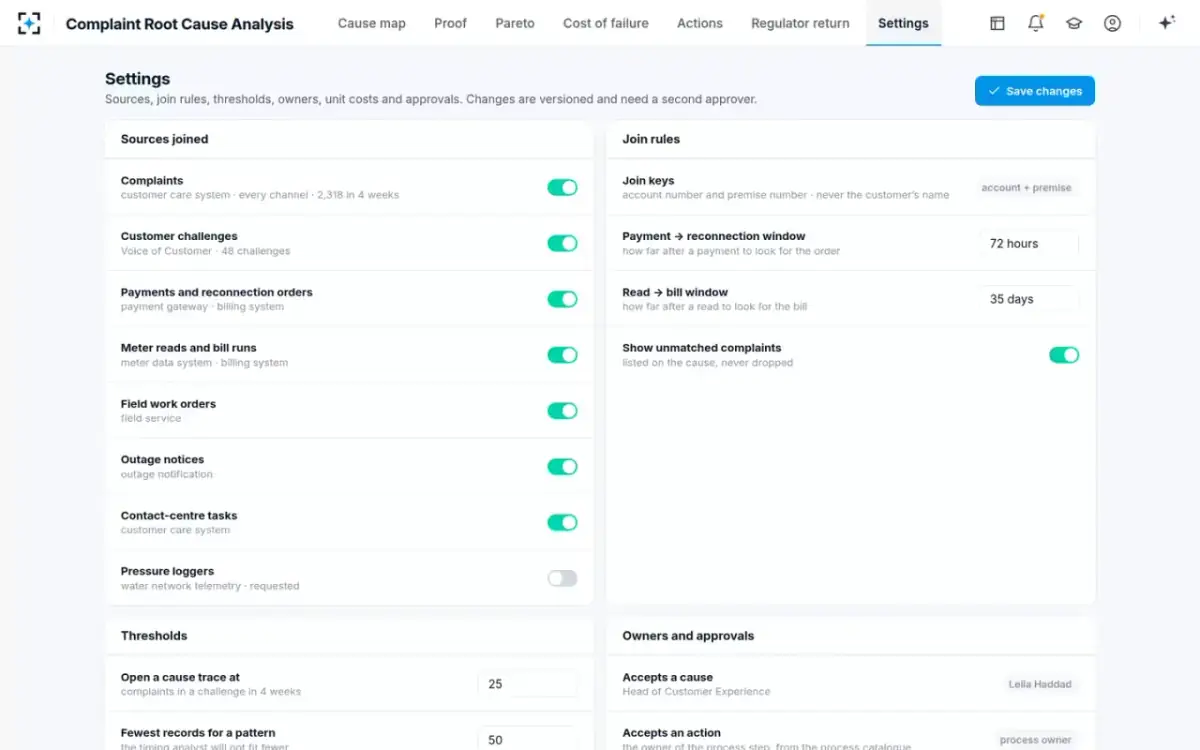Click the app logo icon

click(29, 23)
